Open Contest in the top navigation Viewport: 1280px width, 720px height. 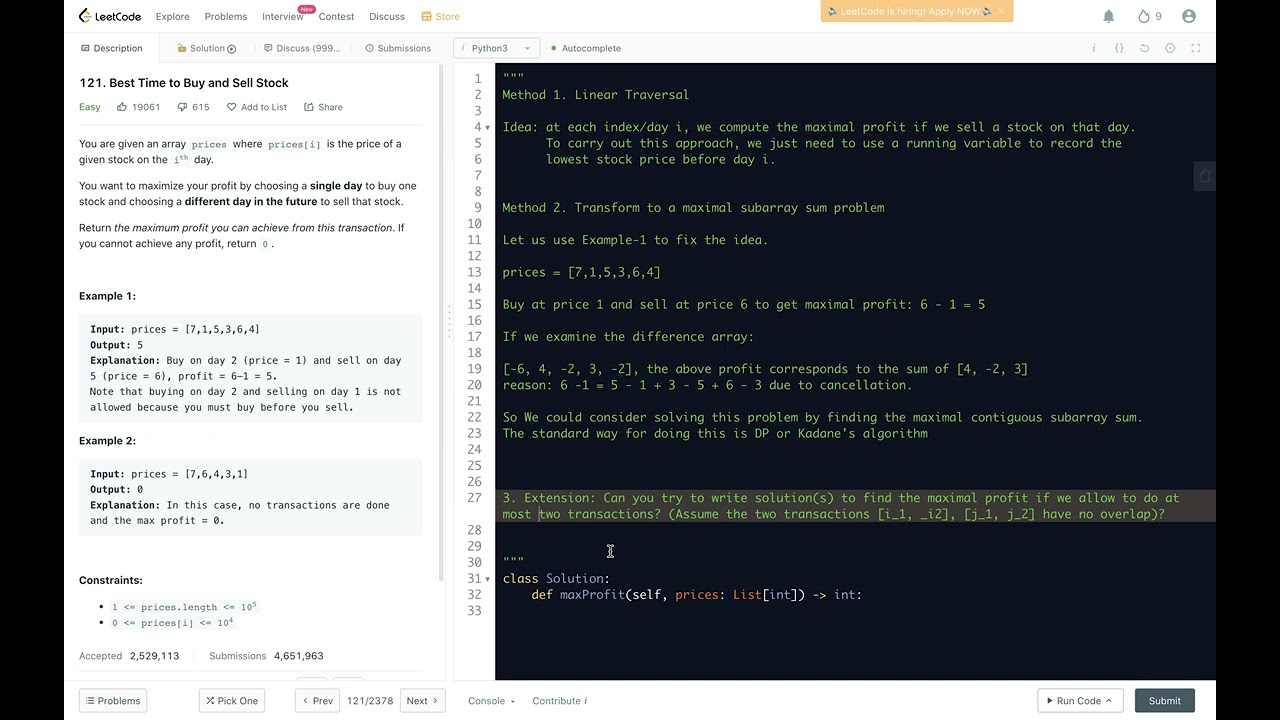tap(336, 16)
